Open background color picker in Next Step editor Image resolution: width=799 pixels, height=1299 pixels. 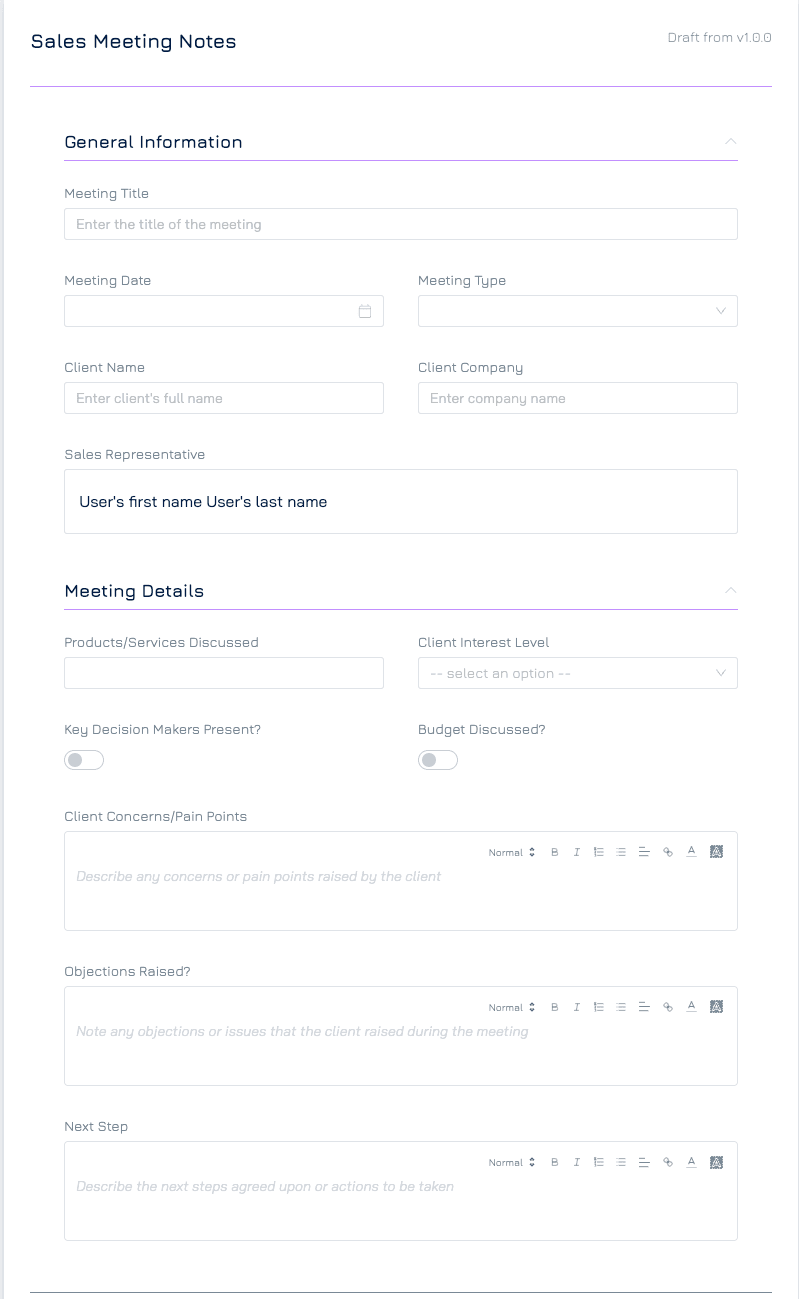coord(716,1162)
